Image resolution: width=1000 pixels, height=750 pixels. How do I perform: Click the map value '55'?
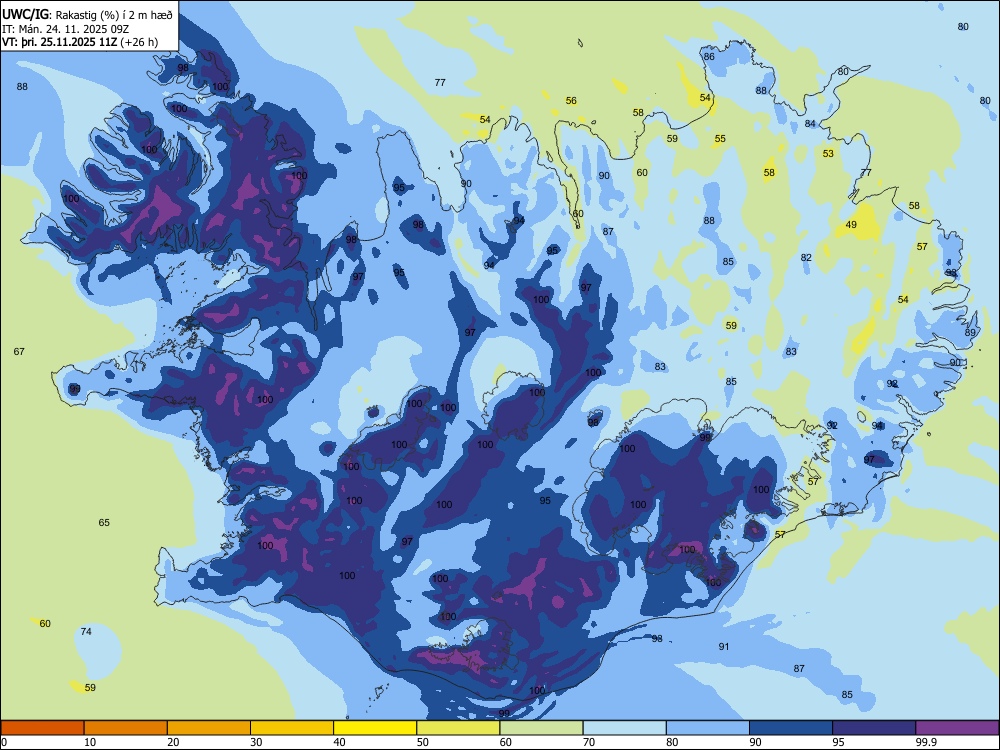point(720,138)
